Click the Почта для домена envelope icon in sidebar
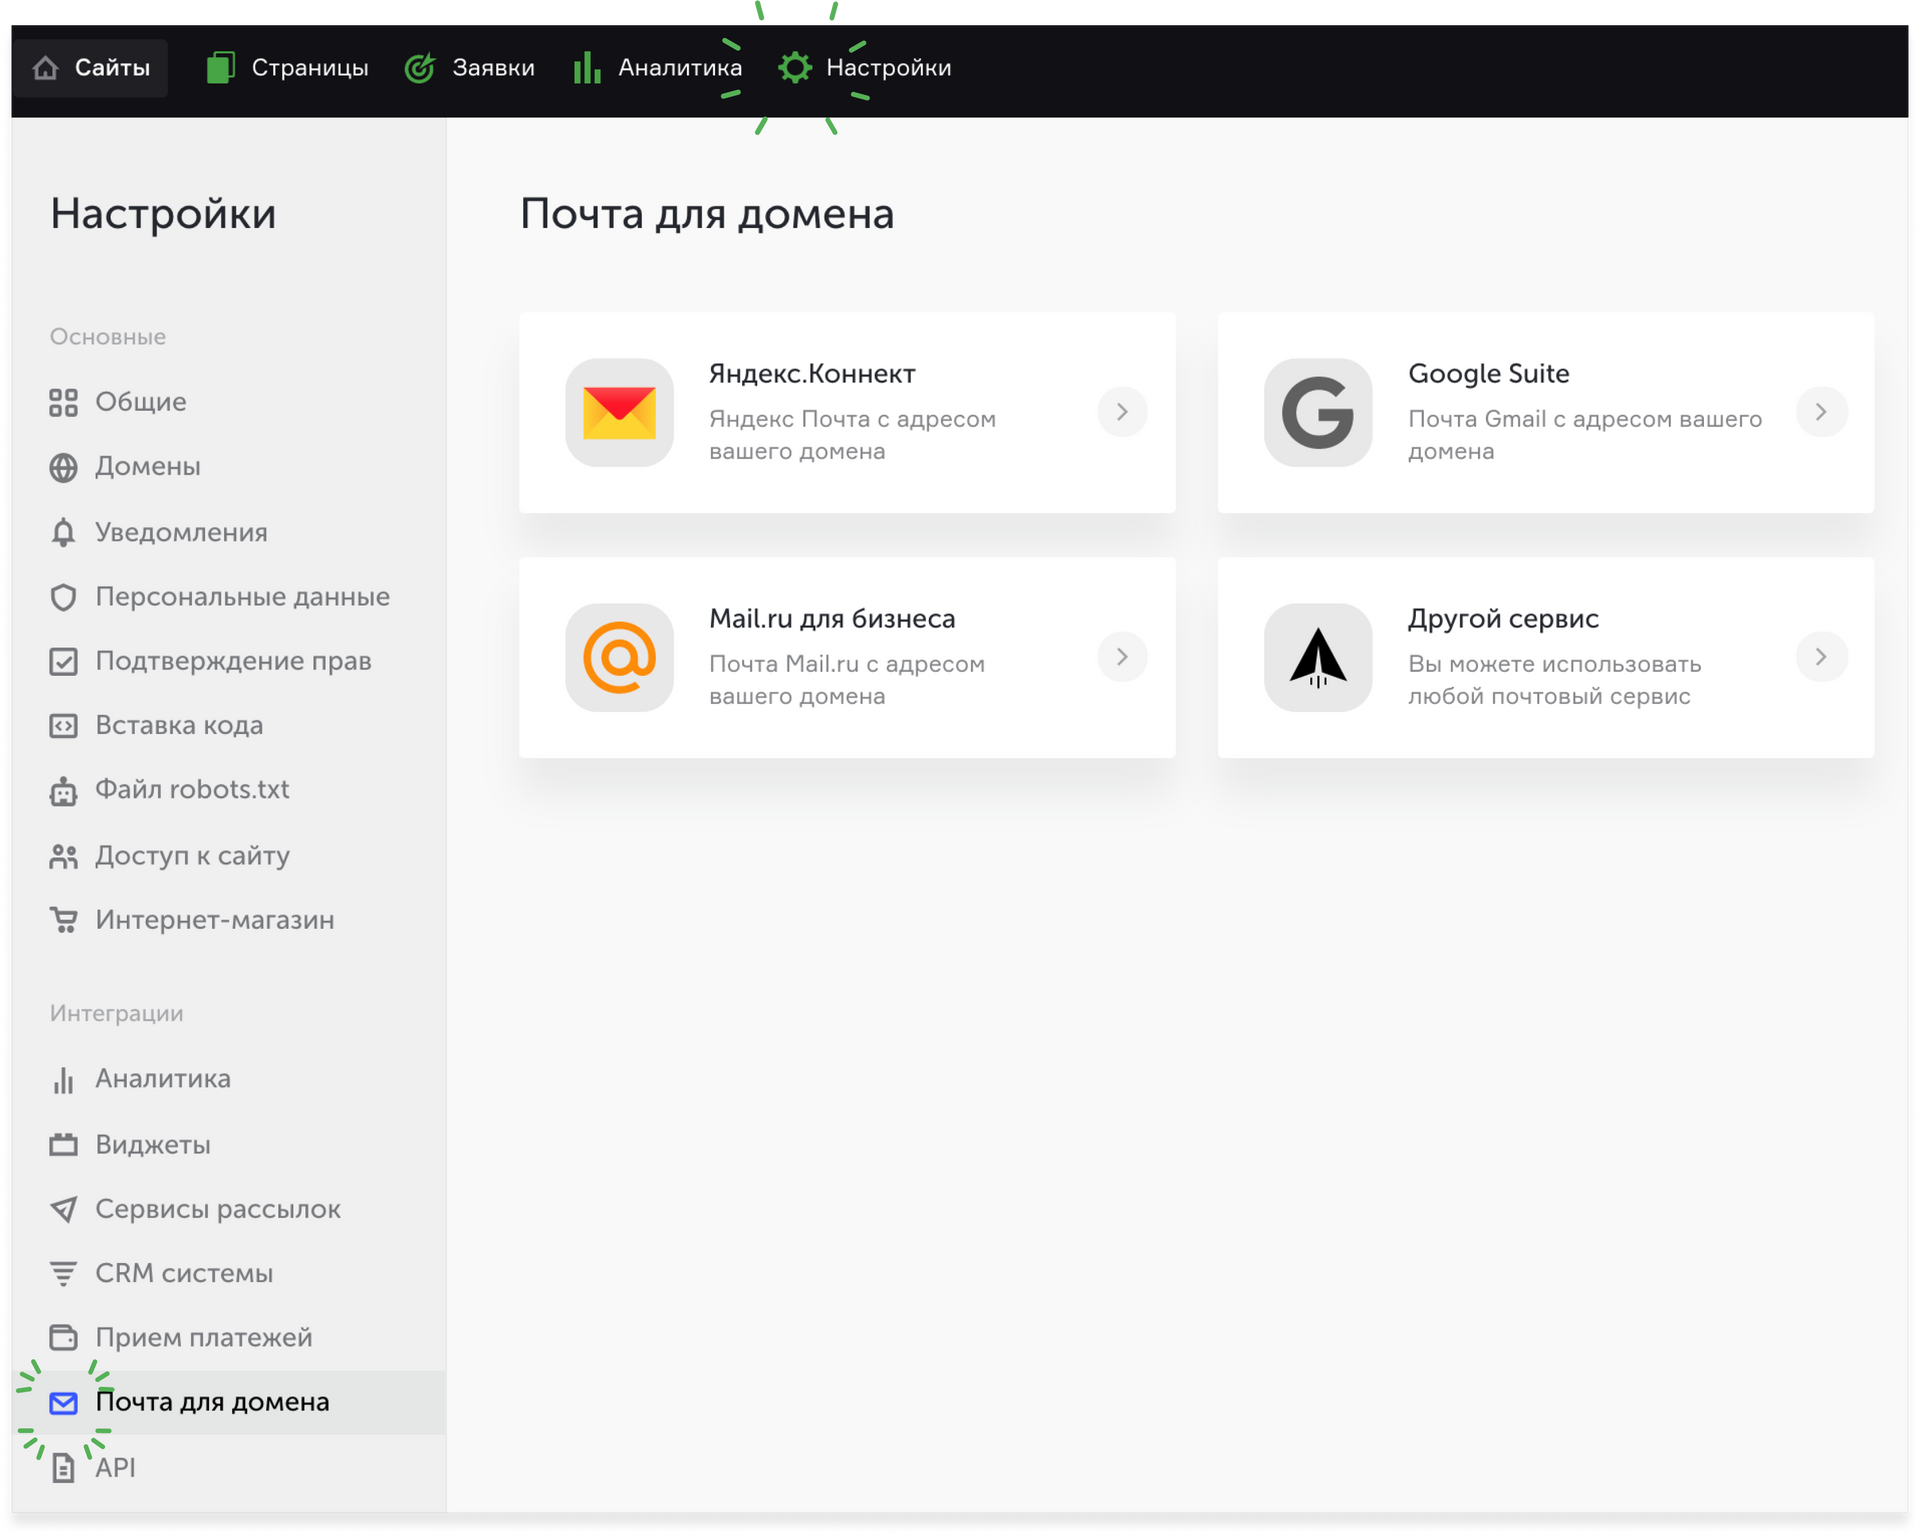The image size is (1920, 1536). coord(63,1403)
